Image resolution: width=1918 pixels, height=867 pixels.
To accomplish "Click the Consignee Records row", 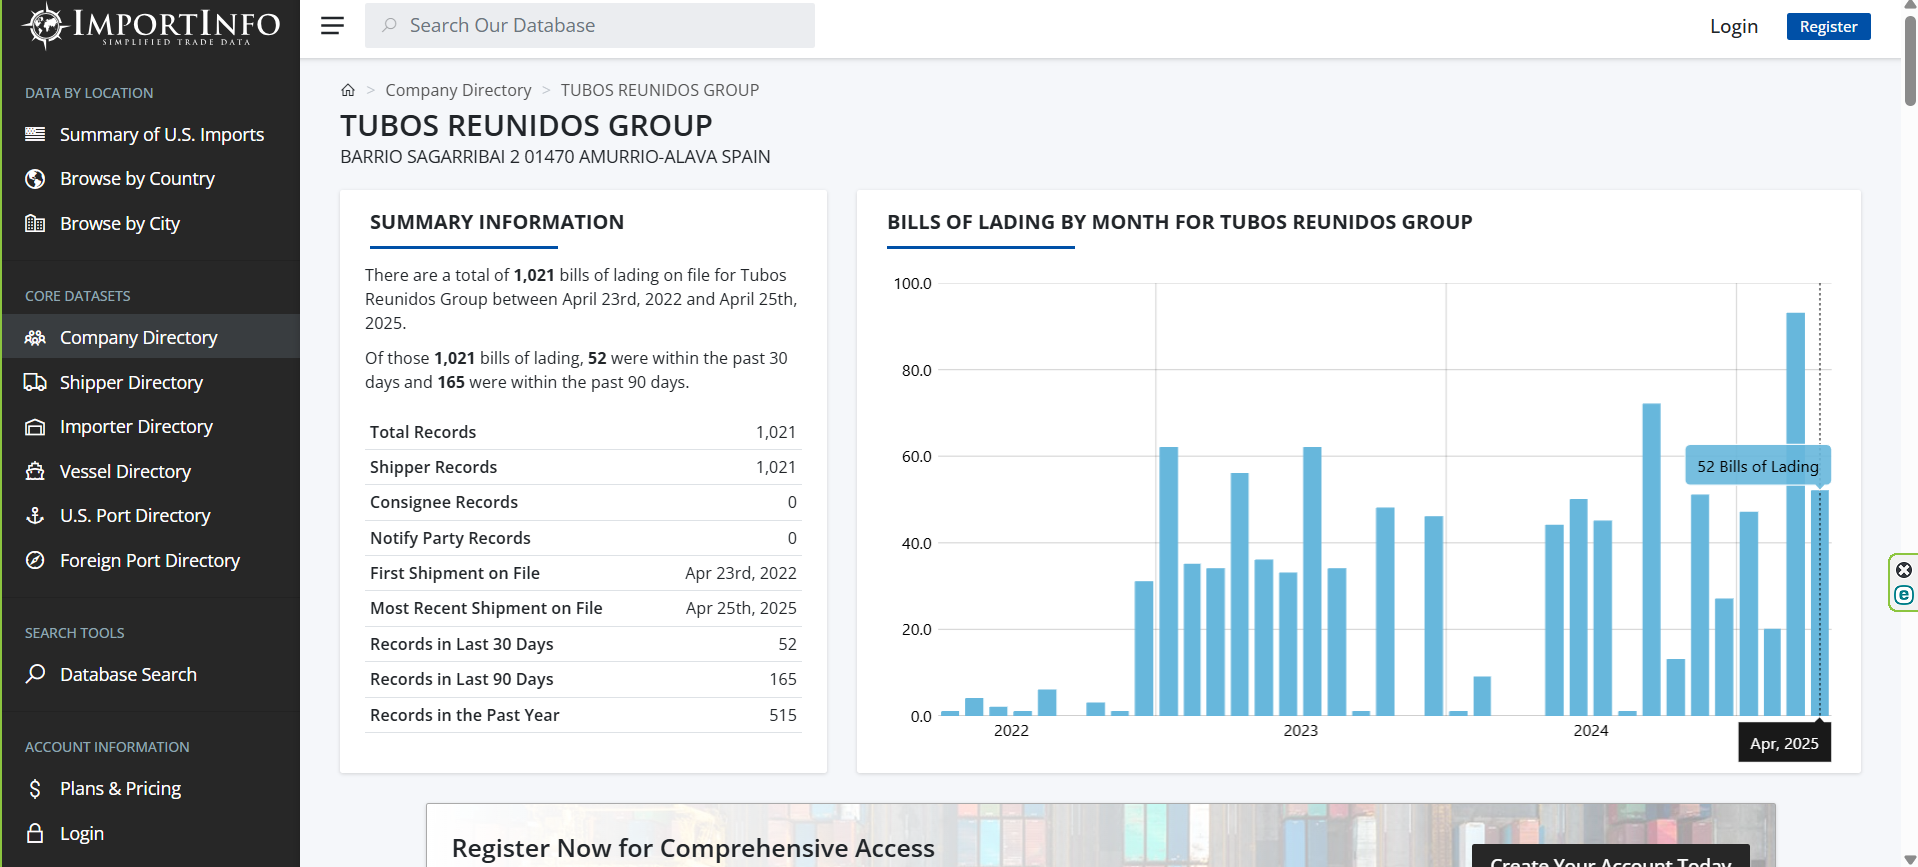I will point(583,502).
